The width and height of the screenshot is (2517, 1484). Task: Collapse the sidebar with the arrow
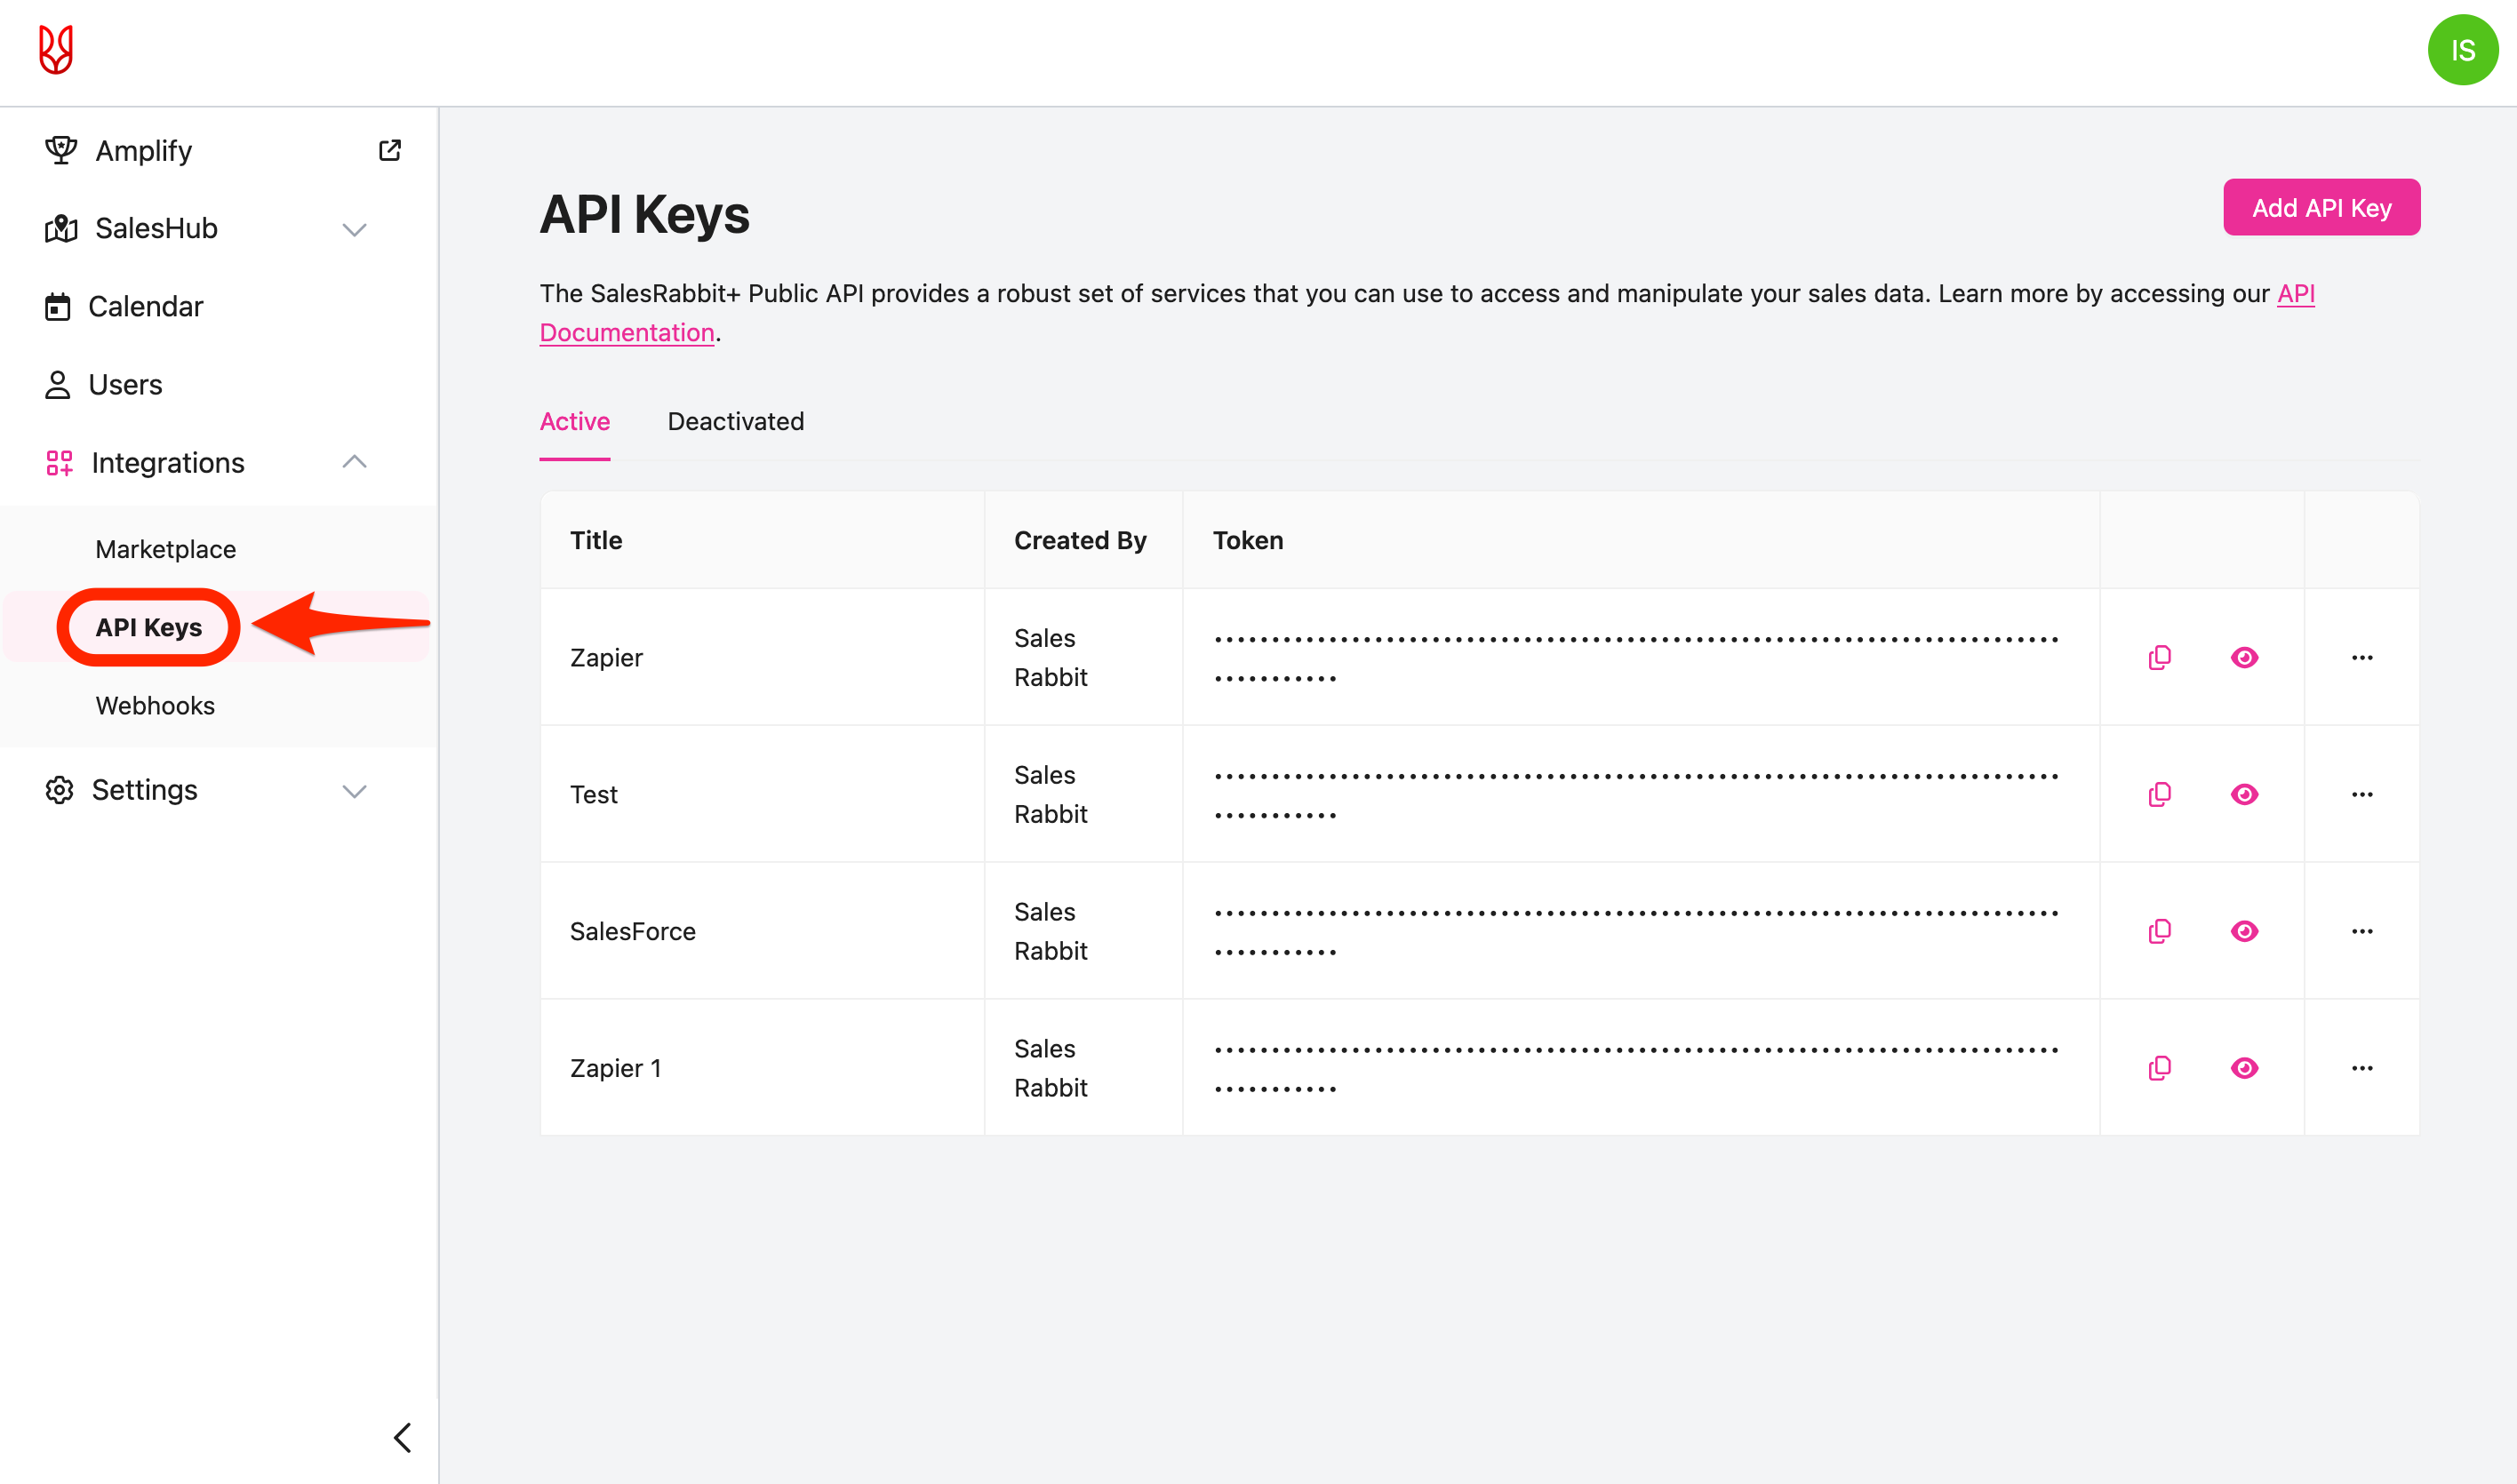coord(402,1437)
